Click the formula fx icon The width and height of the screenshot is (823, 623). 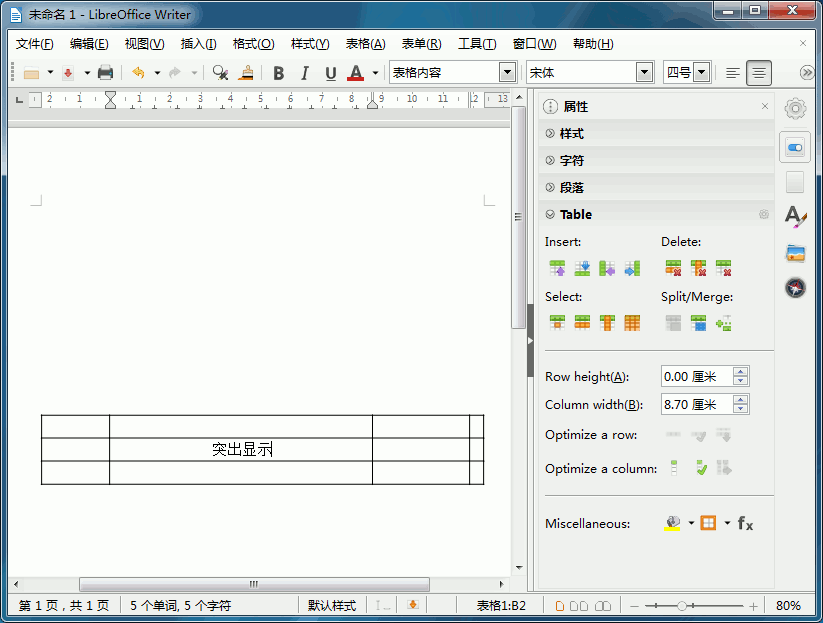pyautogui.click(x=745, y=523)
